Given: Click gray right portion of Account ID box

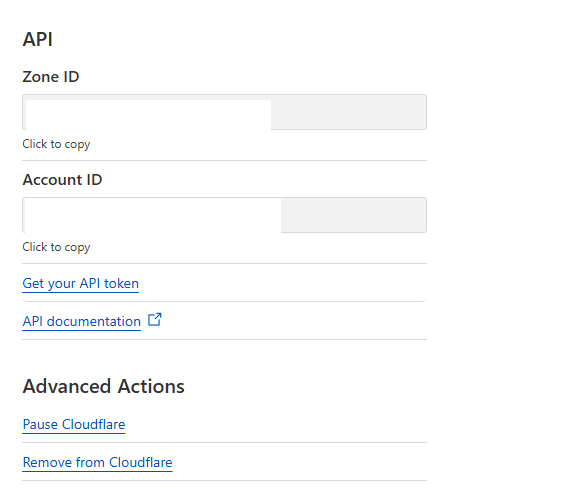Looking at the screenshot, I should point(354,215).
